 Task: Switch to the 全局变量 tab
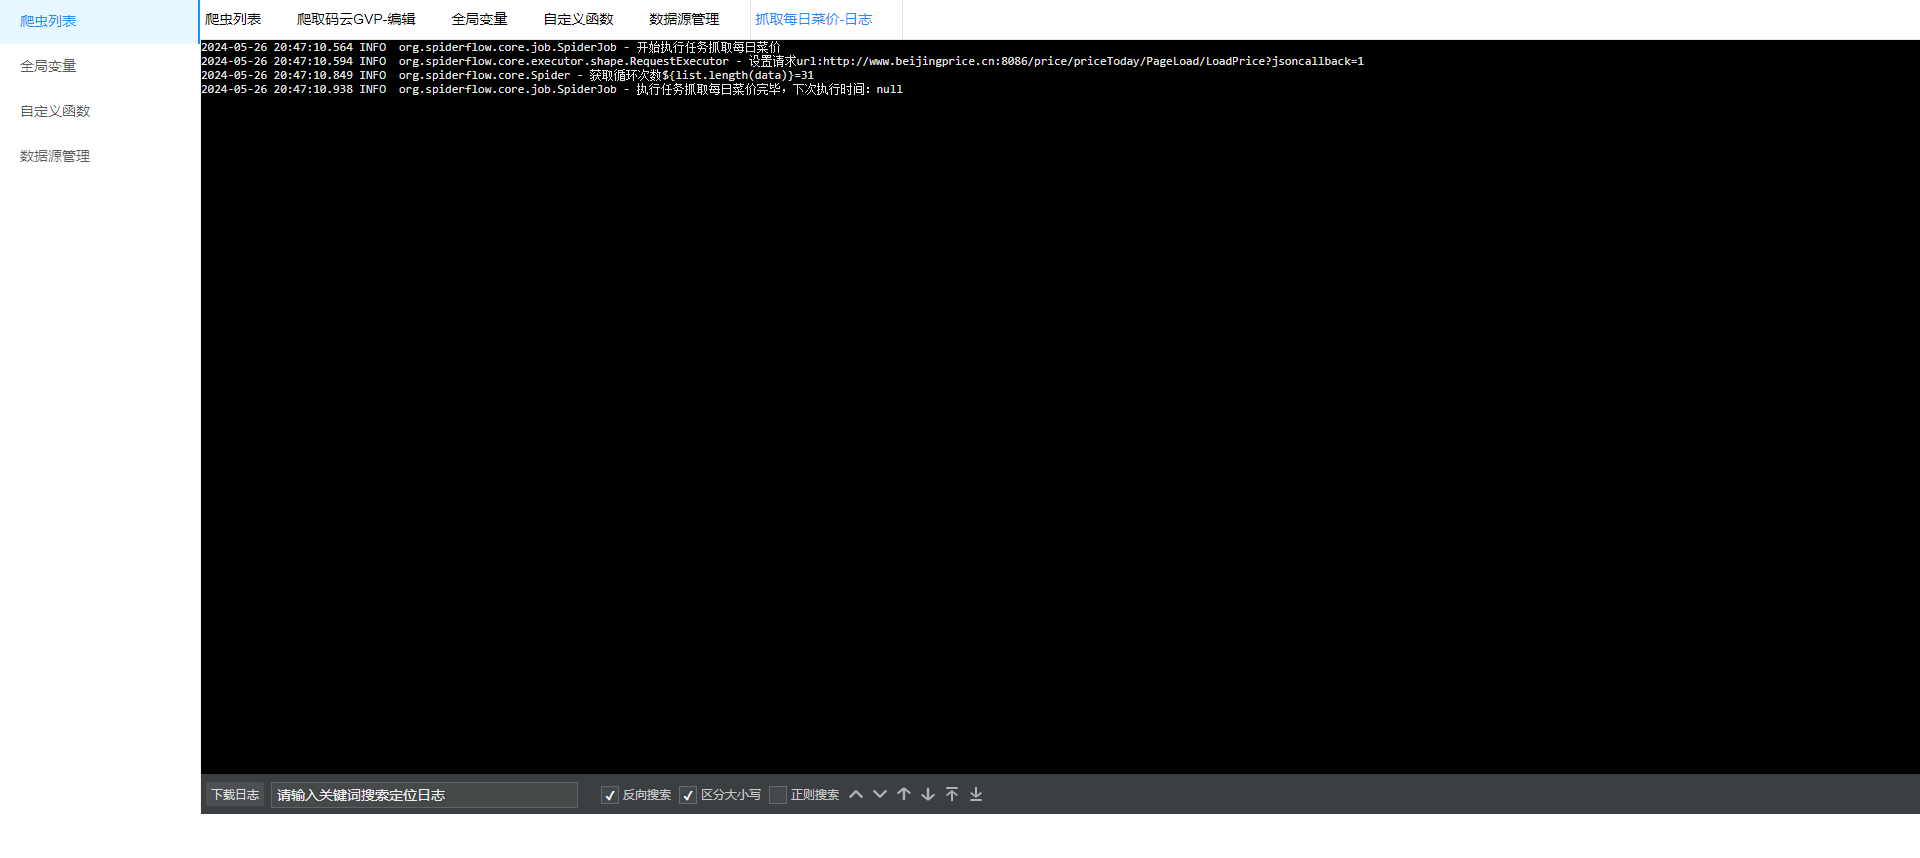coord(479,19)
